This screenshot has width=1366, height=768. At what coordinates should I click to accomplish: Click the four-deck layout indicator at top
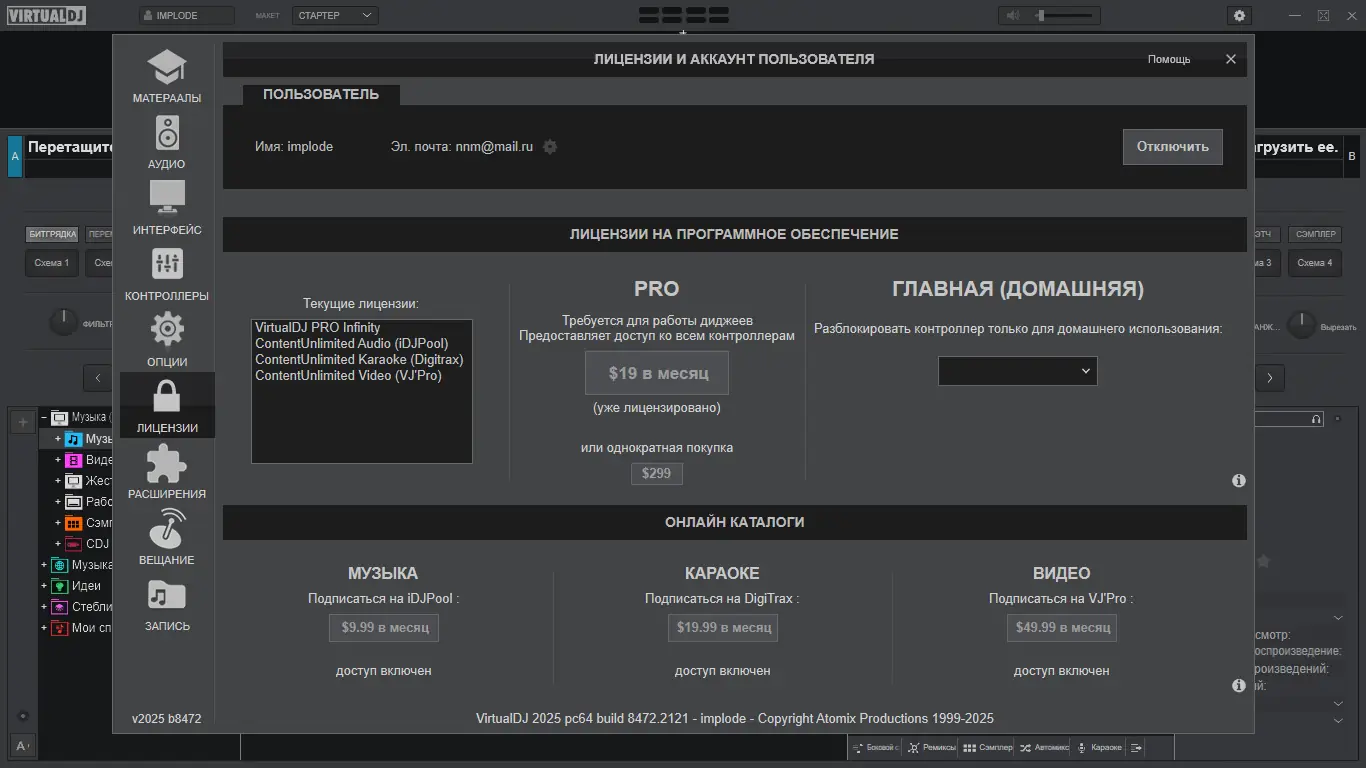(x=683, y=15)
